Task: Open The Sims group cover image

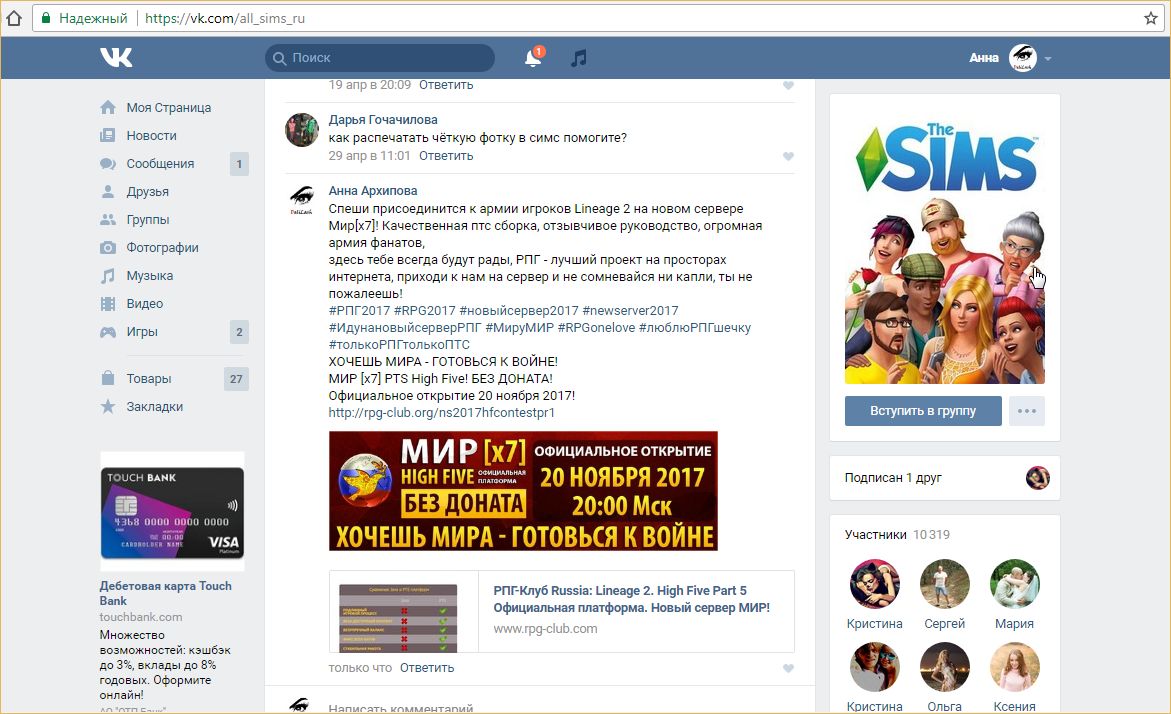Action: pos(945,244)
